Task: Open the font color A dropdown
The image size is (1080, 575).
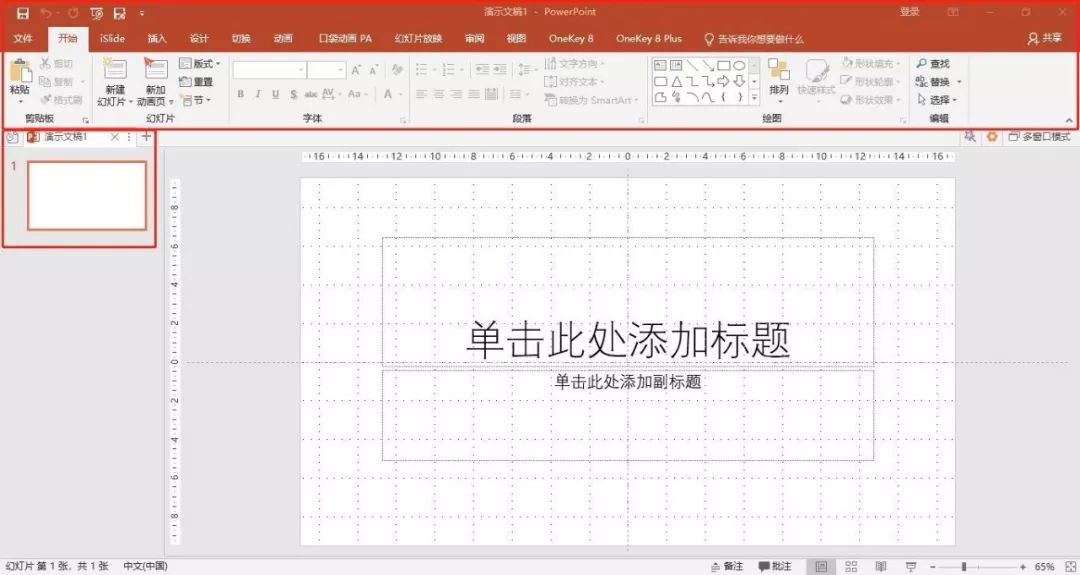Action: 391,94
